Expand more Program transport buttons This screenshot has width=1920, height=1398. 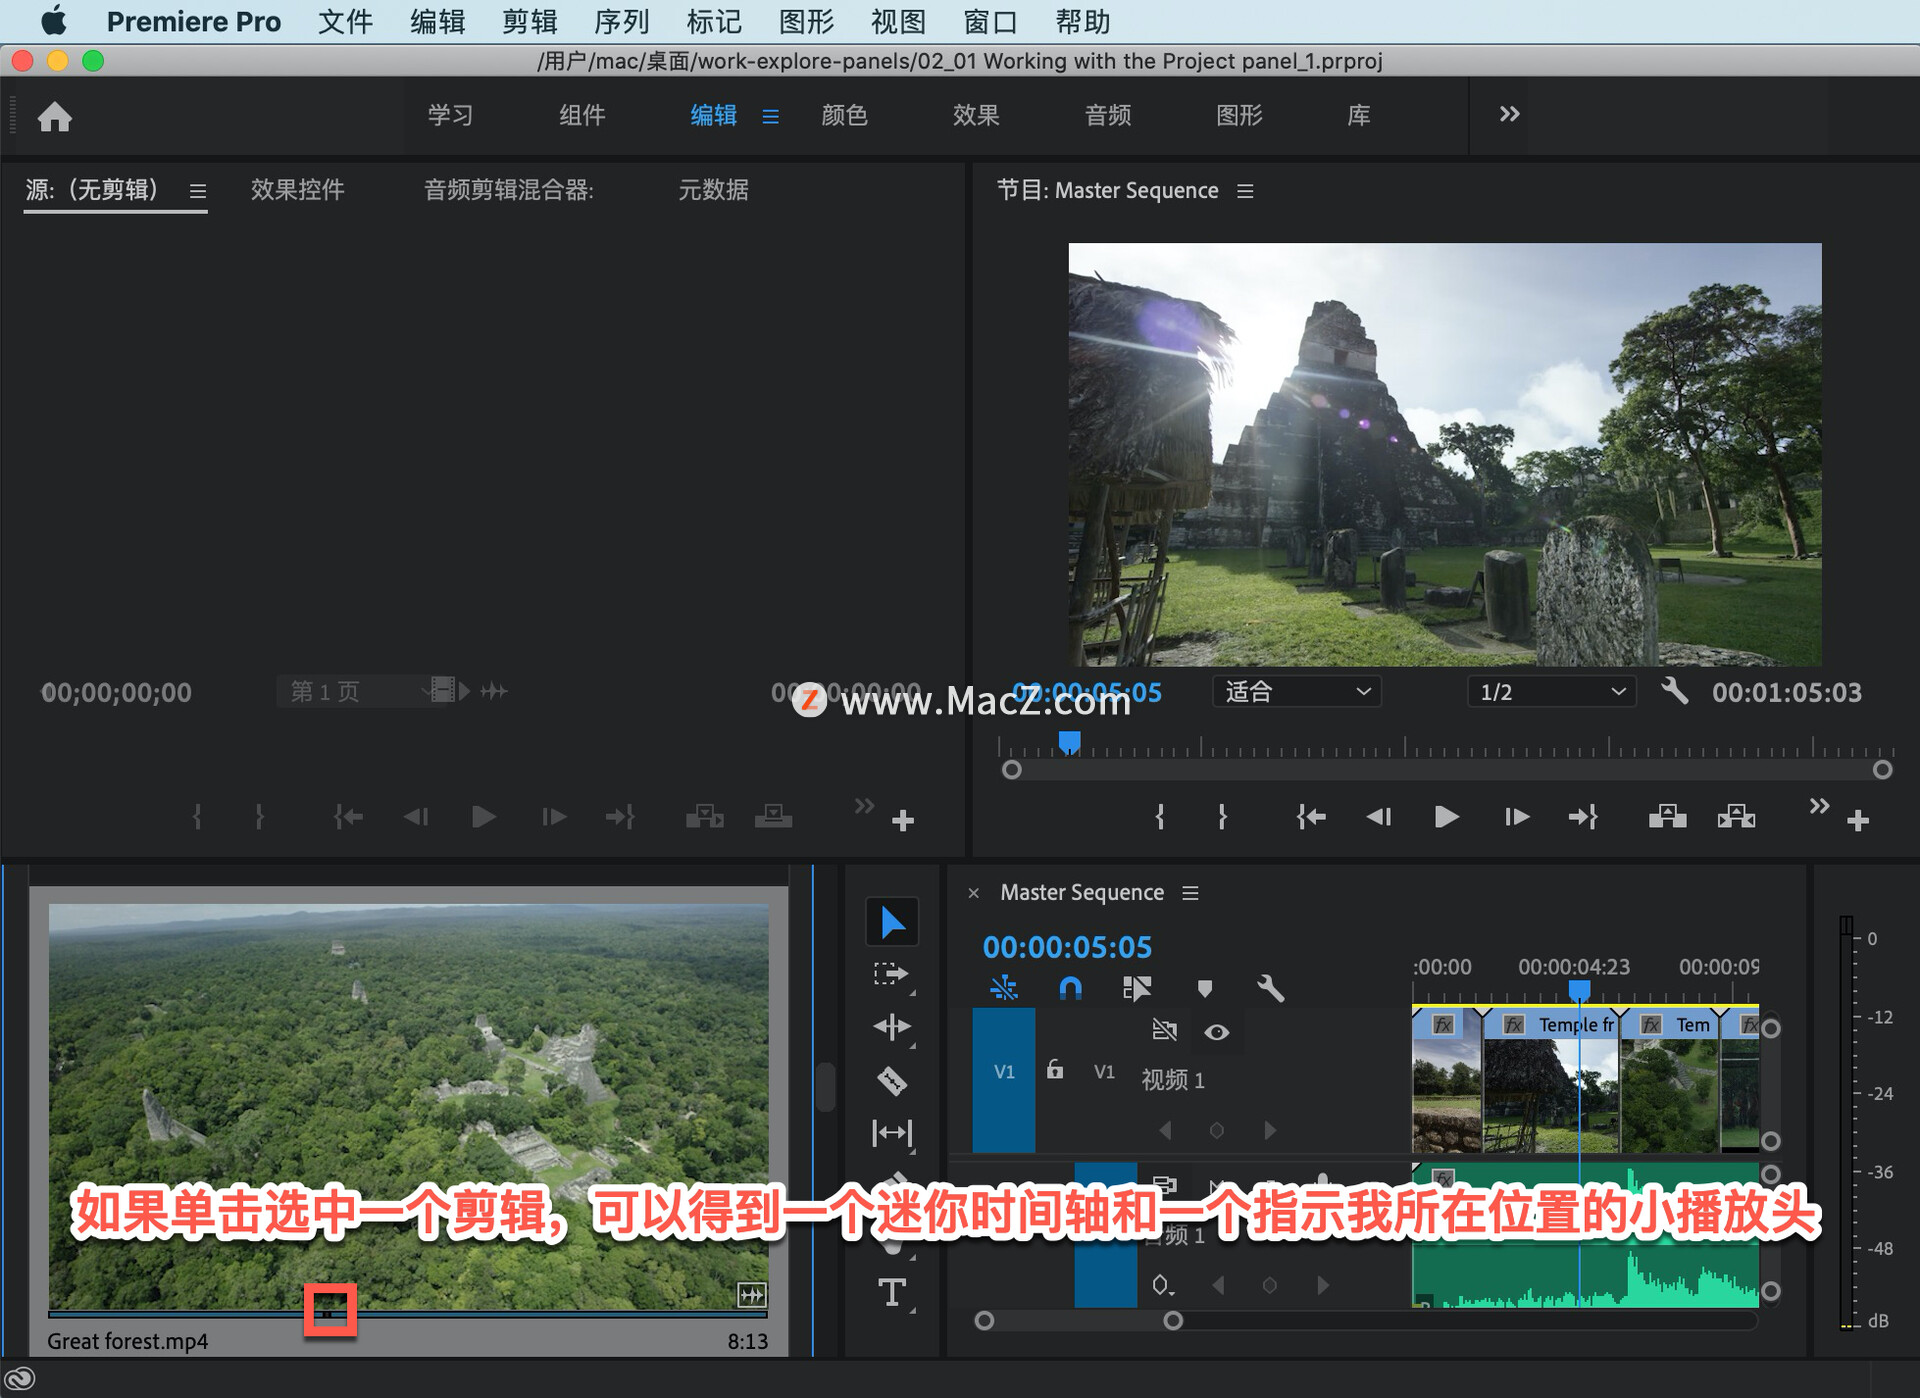[1819, 806]
